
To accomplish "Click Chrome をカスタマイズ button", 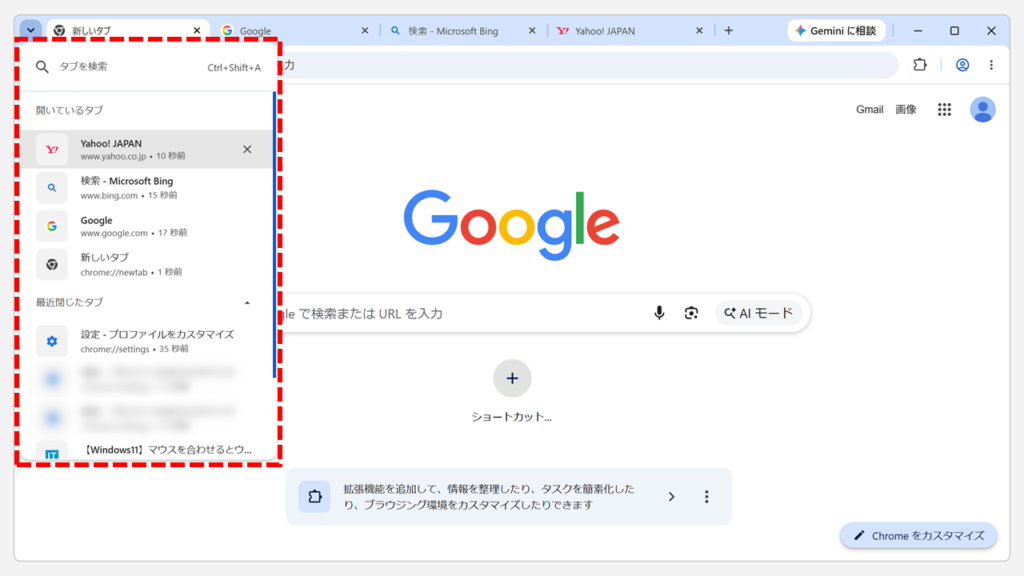I will click(x=918, y=536).
